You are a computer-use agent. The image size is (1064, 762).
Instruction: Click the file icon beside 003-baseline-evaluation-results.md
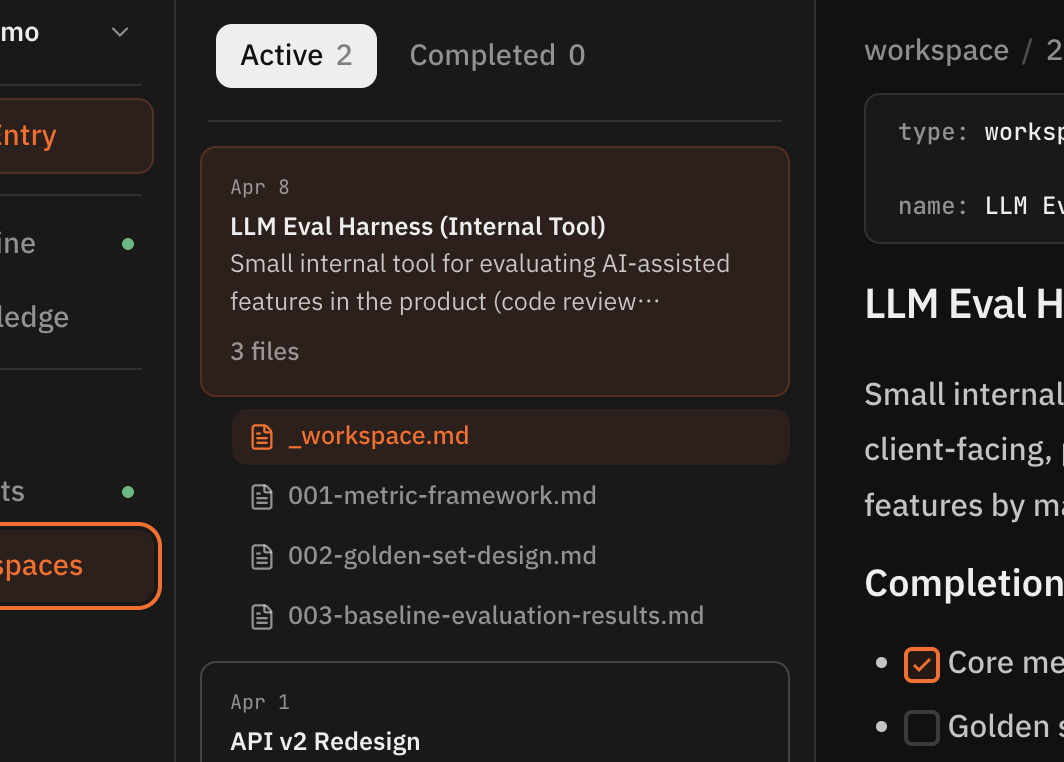click(x=262, y=616)
